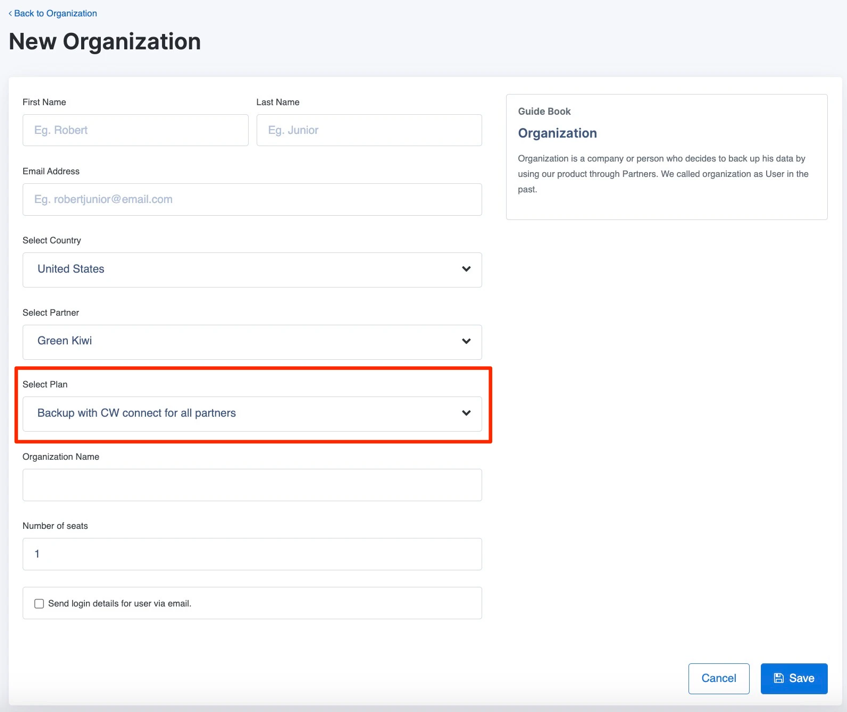Screen dimensions: 847x712
Task: Click the back arrow beside Back to Organization
Action: click(x=10, y=14)
